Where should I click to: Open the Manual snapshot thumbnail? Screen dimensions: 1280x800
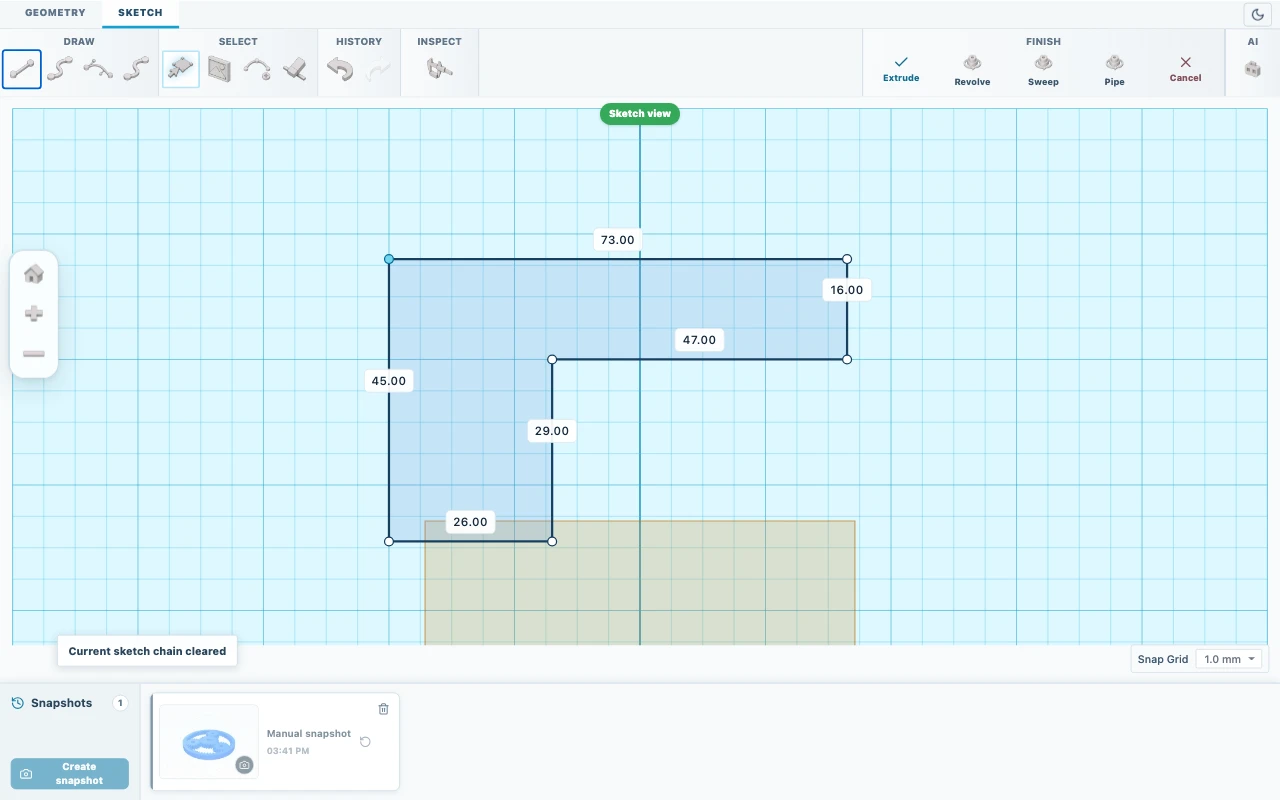click(x=209, y=741)
